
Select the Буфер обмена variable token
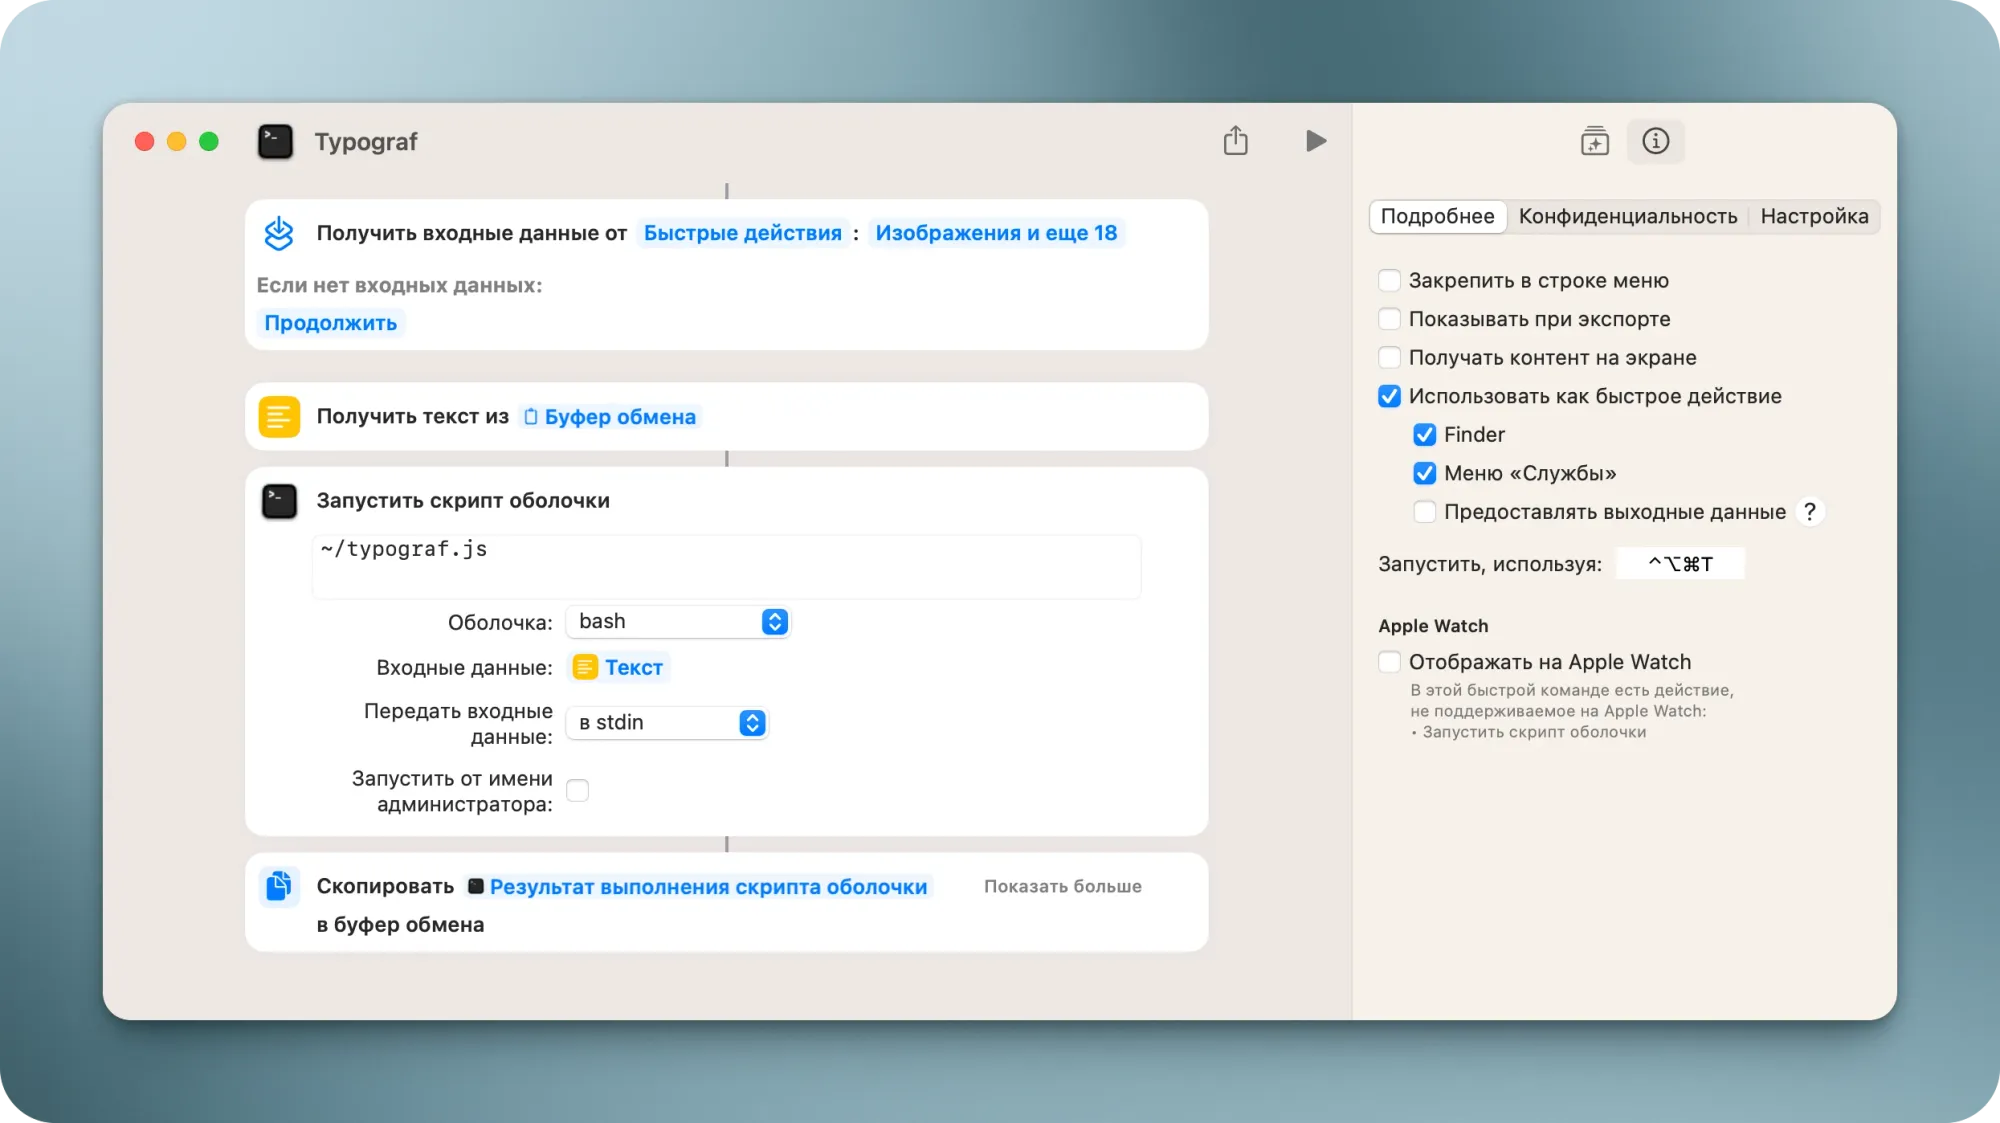coord(610,417)
